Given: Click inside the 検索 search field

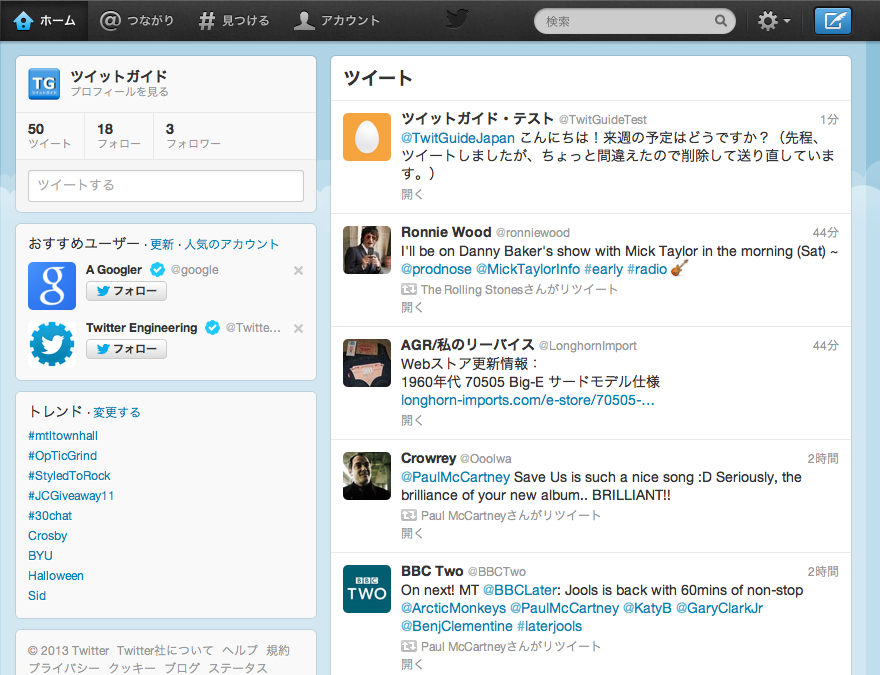Looking at the screenshot, I should (x=635, y=21).
